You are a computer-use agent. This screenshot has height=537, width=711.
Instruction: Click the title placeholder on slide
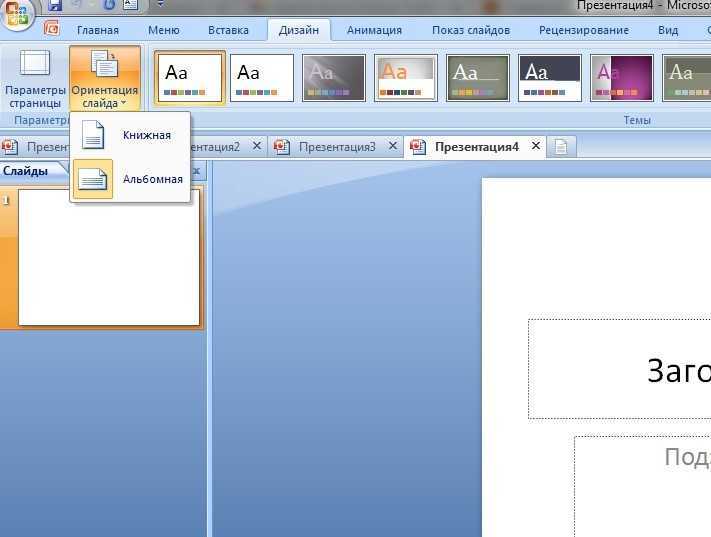tap(619, 369)
